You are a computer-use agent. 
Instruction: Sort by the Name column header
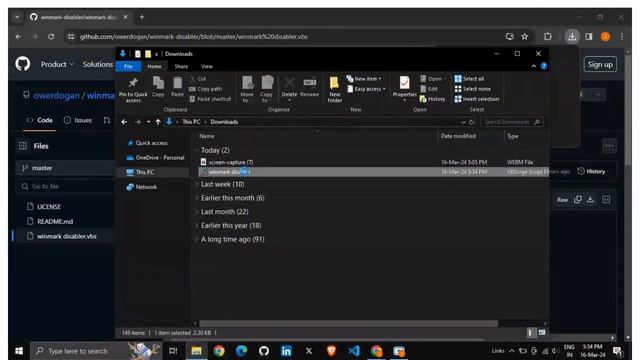point(207,136)
